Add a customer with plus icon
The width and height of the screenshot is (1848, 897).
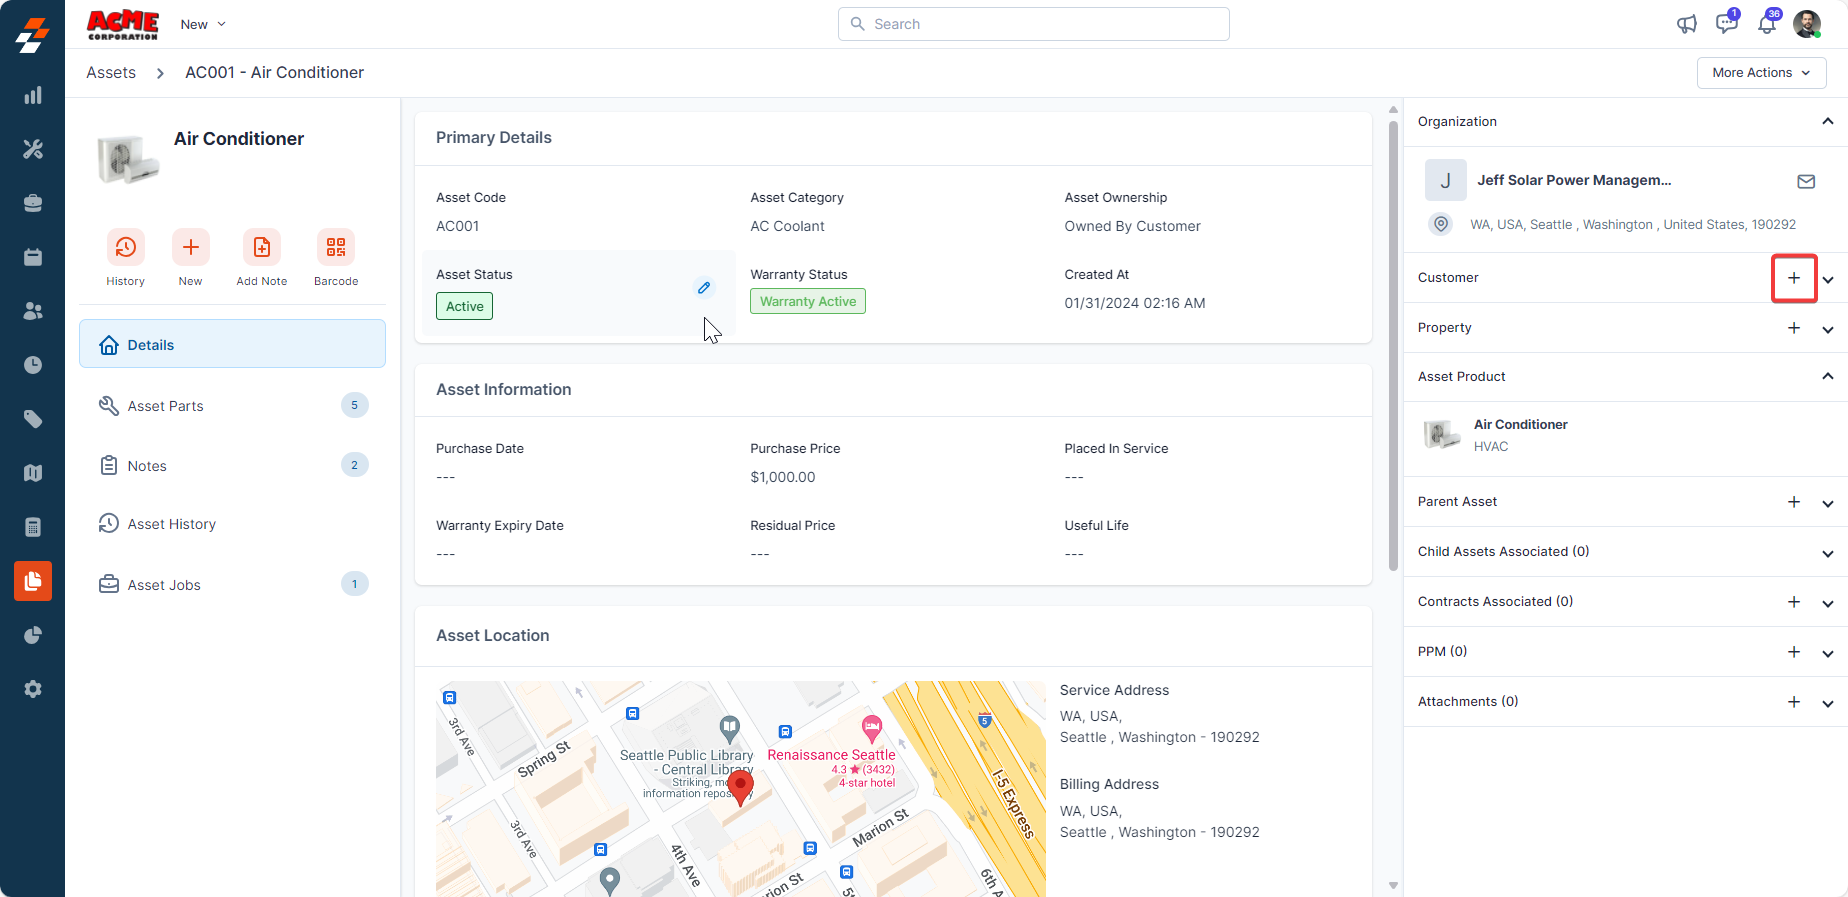pos(1793,278)
